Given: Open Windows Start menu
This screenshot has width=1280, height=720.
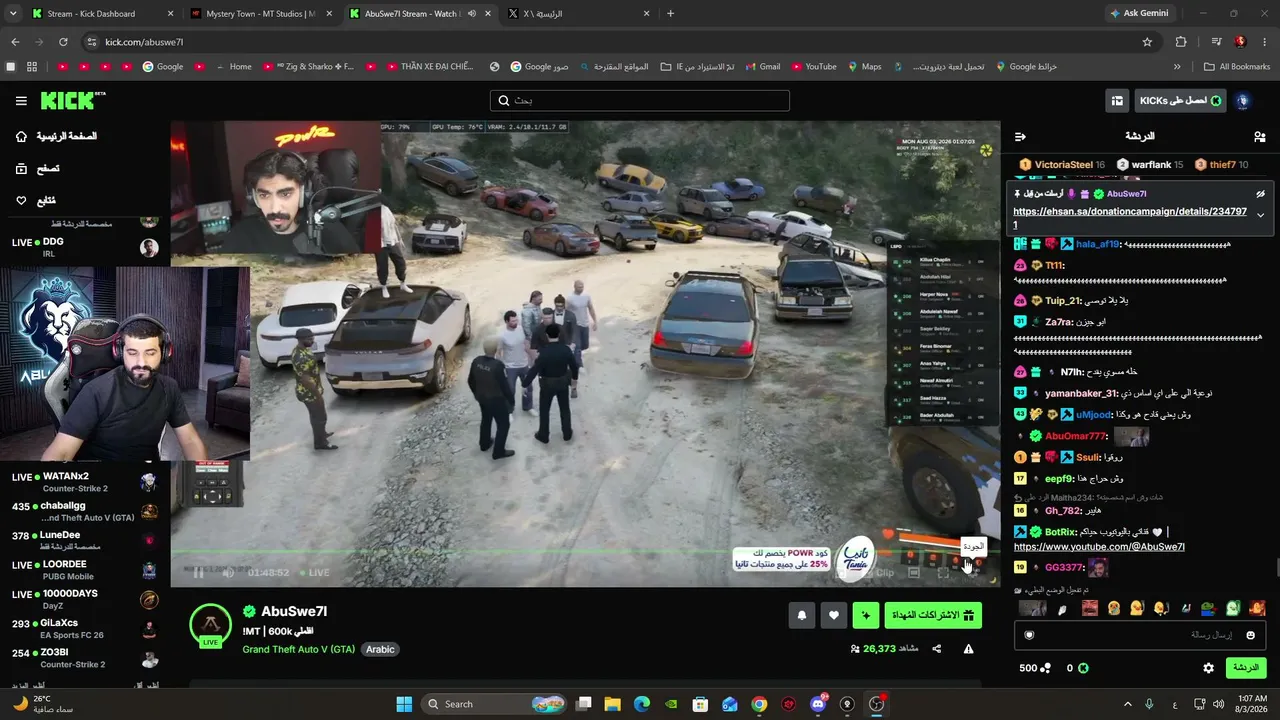Looking at the screenshot, I should (404, 704).
